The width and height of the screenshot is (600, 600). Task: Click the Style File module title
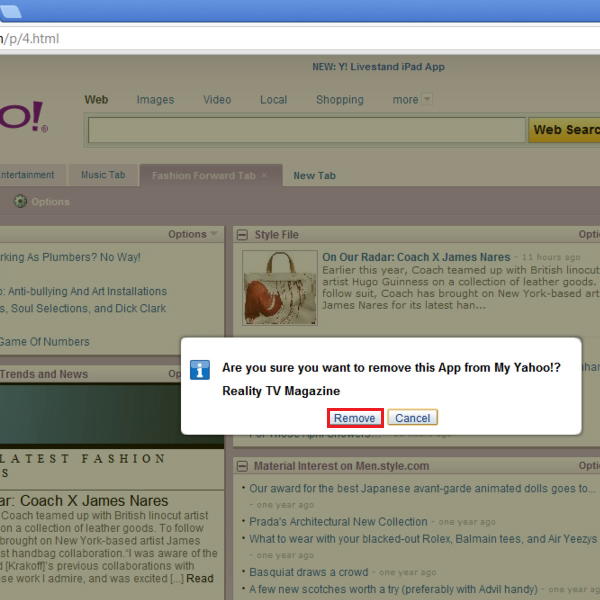pyautogui.click(x=276, y=235)
